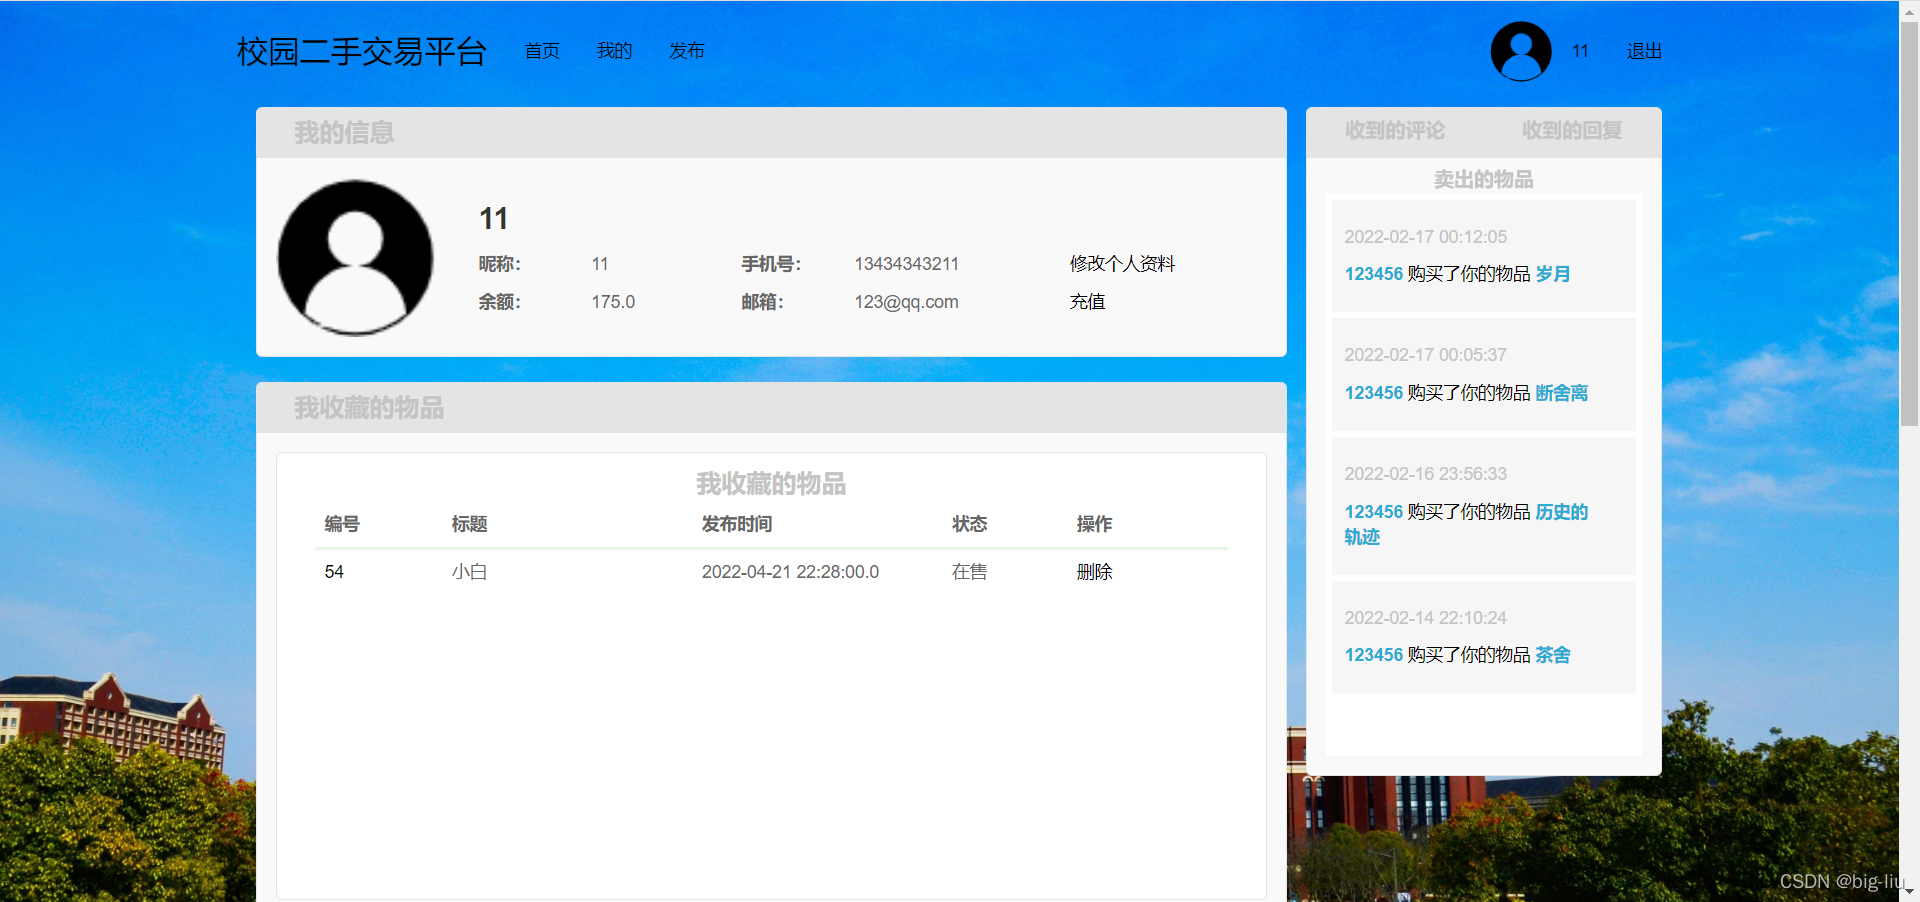Screen dimensions: 1920x902
Task: Click 修改个人资料 to edit profile
Action: (1122, 264)
